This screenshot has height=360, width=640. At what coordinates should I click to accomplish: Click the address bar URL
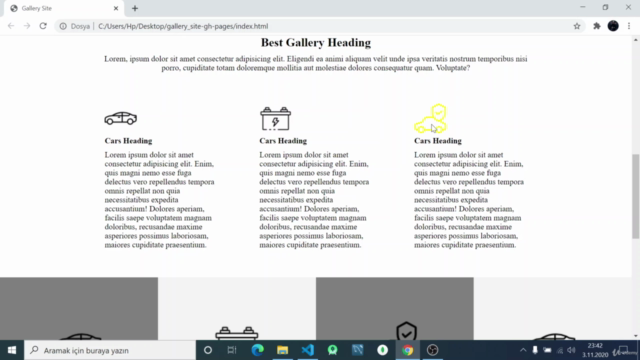click(183, 26)
